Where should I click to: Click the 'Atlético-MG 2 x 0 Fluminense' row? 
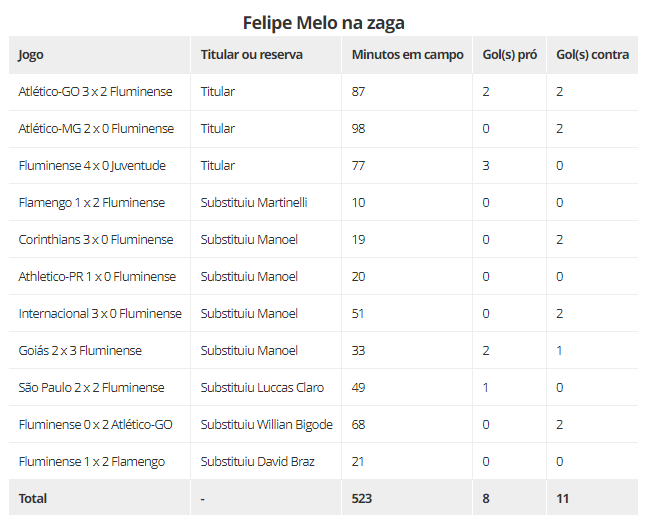(x=324, y=129)
